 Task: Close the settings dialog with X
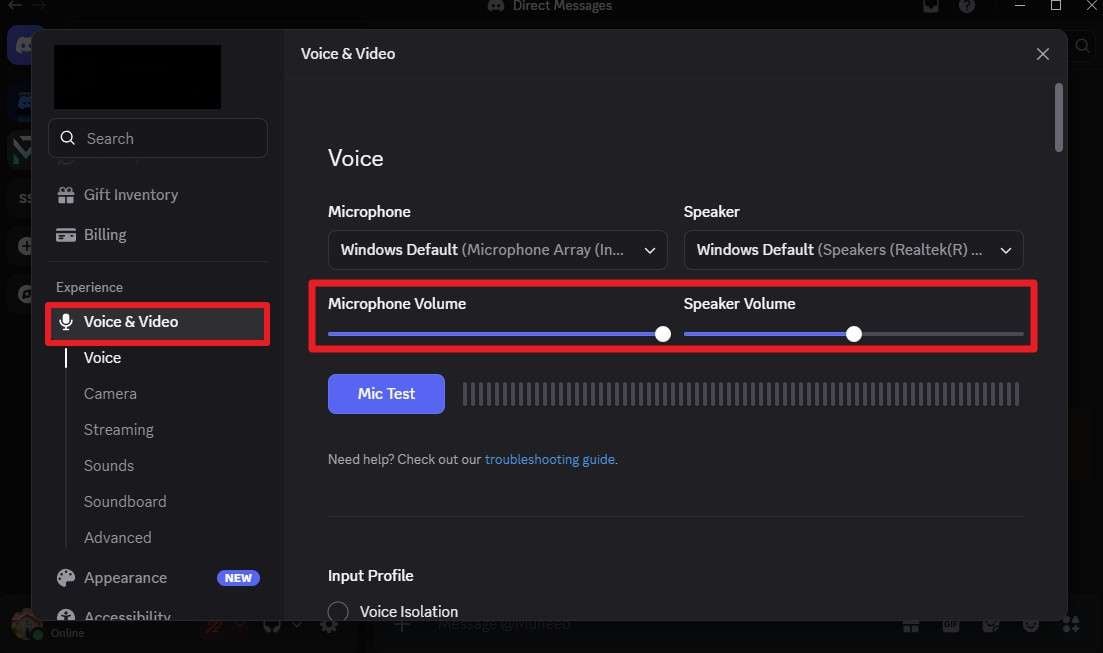(x=1042, y=54)
